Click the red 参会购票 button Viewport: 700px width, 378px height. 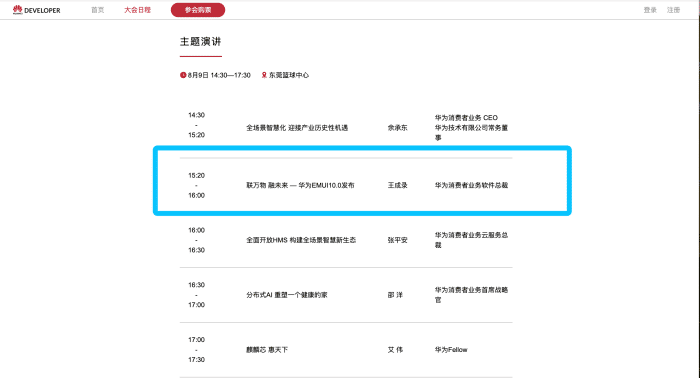(198, 10)
